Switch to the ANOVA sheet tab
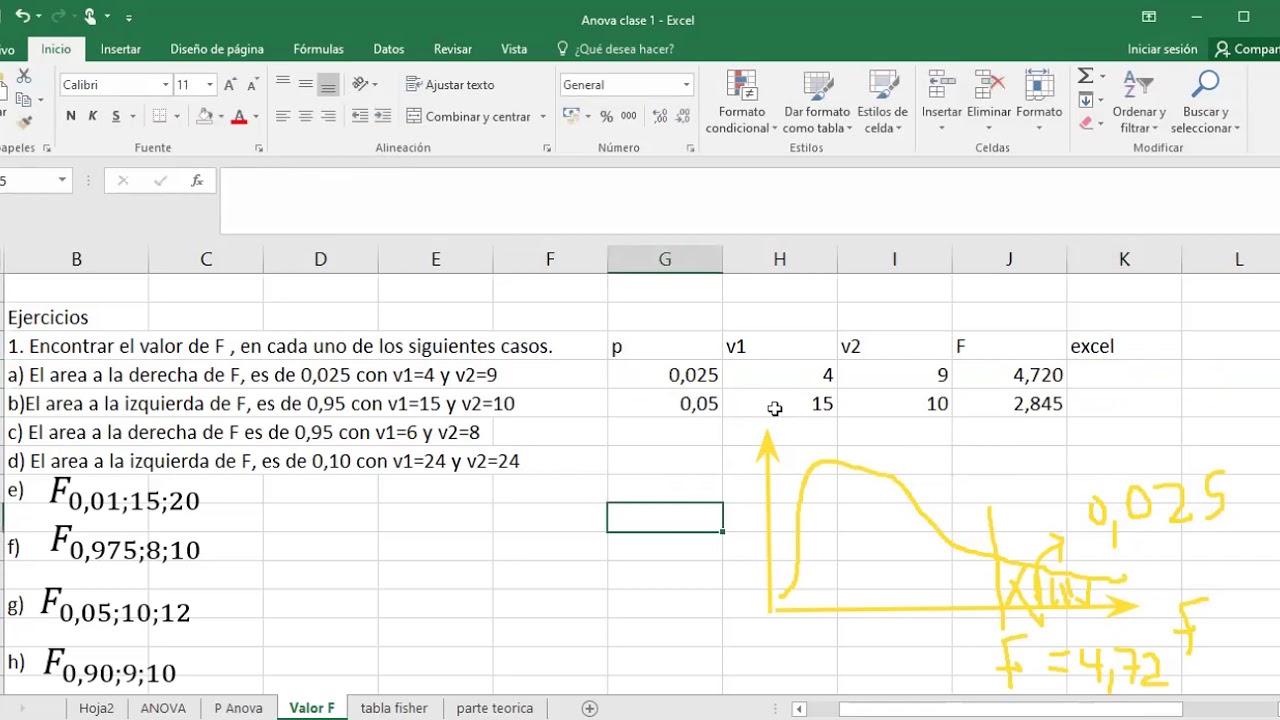 point(163,708)
